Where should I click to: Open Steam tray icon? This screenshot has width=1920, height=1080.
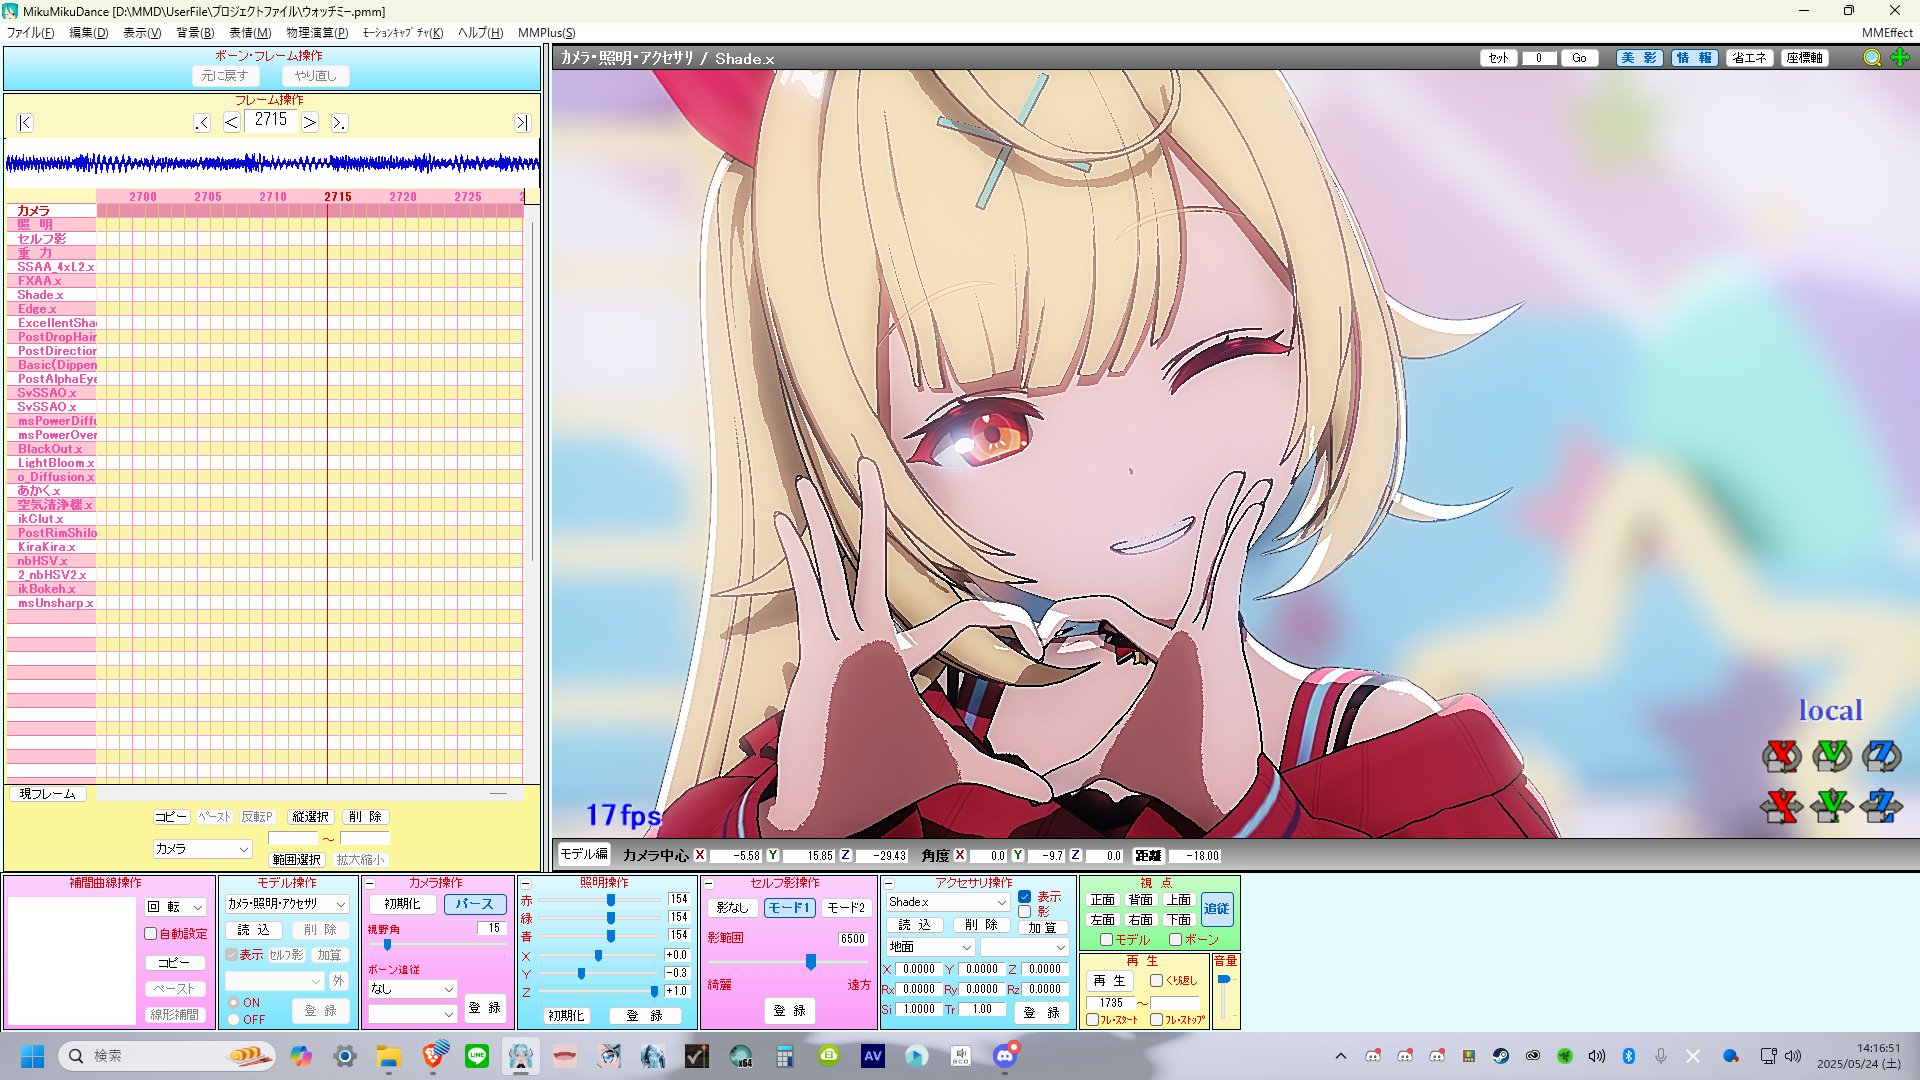point(1501,1056)
